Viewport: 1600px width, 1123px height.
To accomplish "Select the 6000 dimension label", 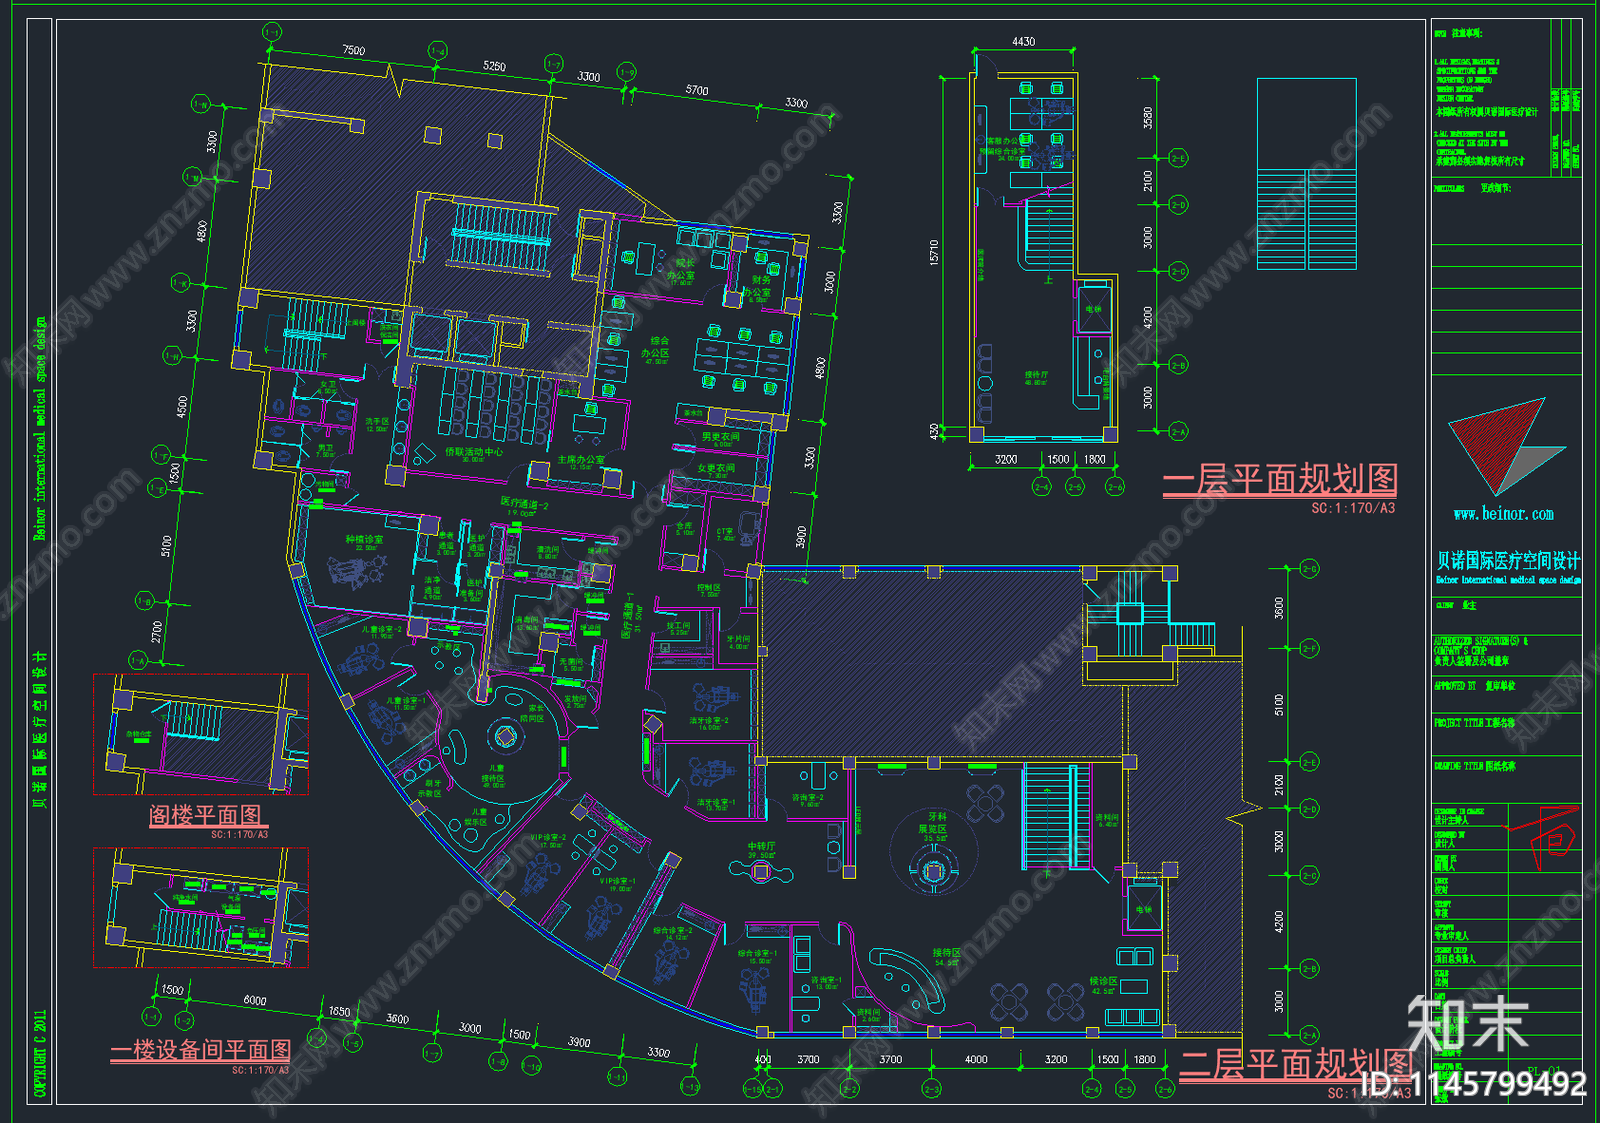I will 255,1000.
